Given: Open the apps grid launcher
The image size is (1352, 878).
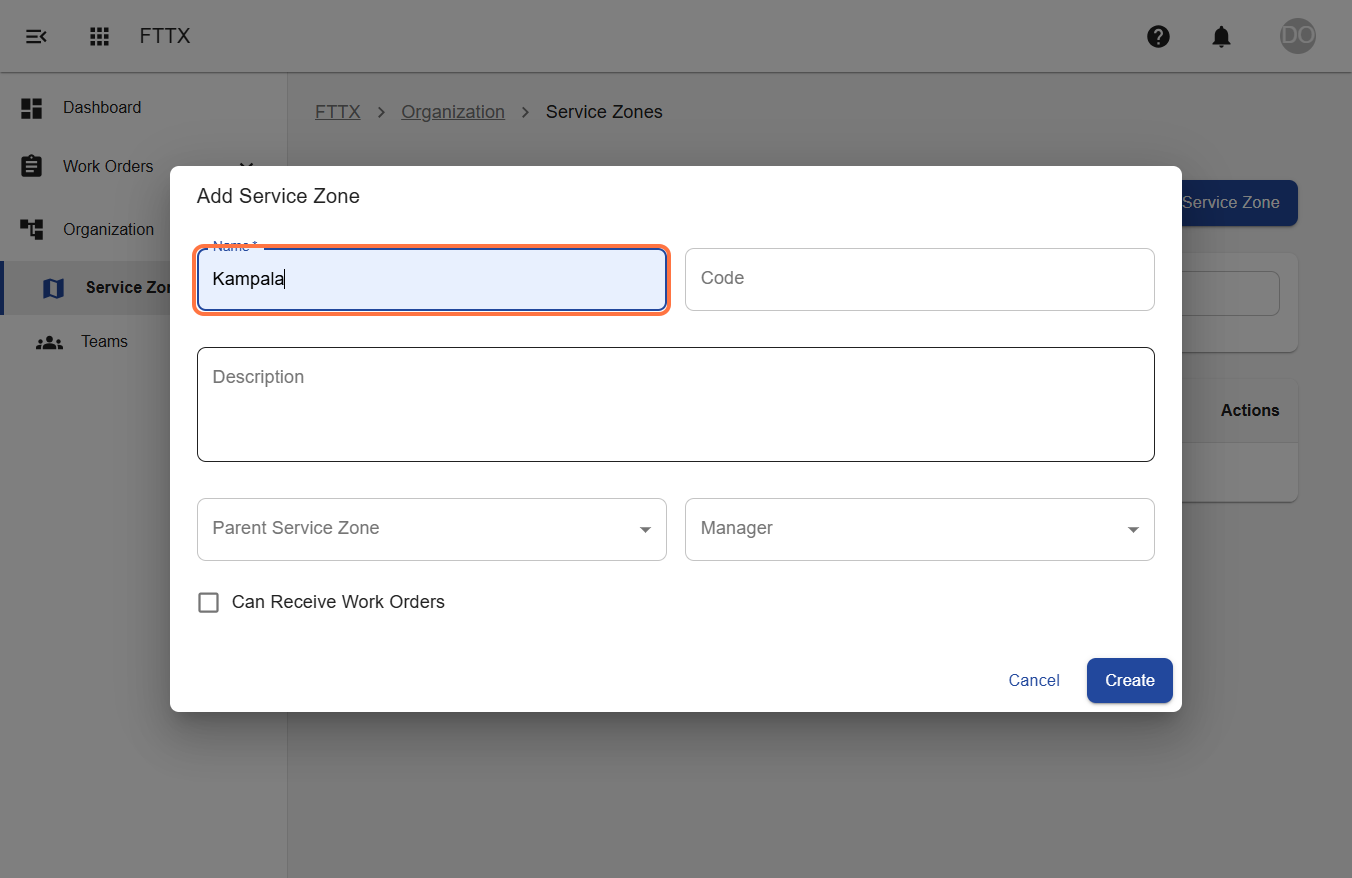Looking at the screenshot, I should pyautogui.click(x=99, y=37).
